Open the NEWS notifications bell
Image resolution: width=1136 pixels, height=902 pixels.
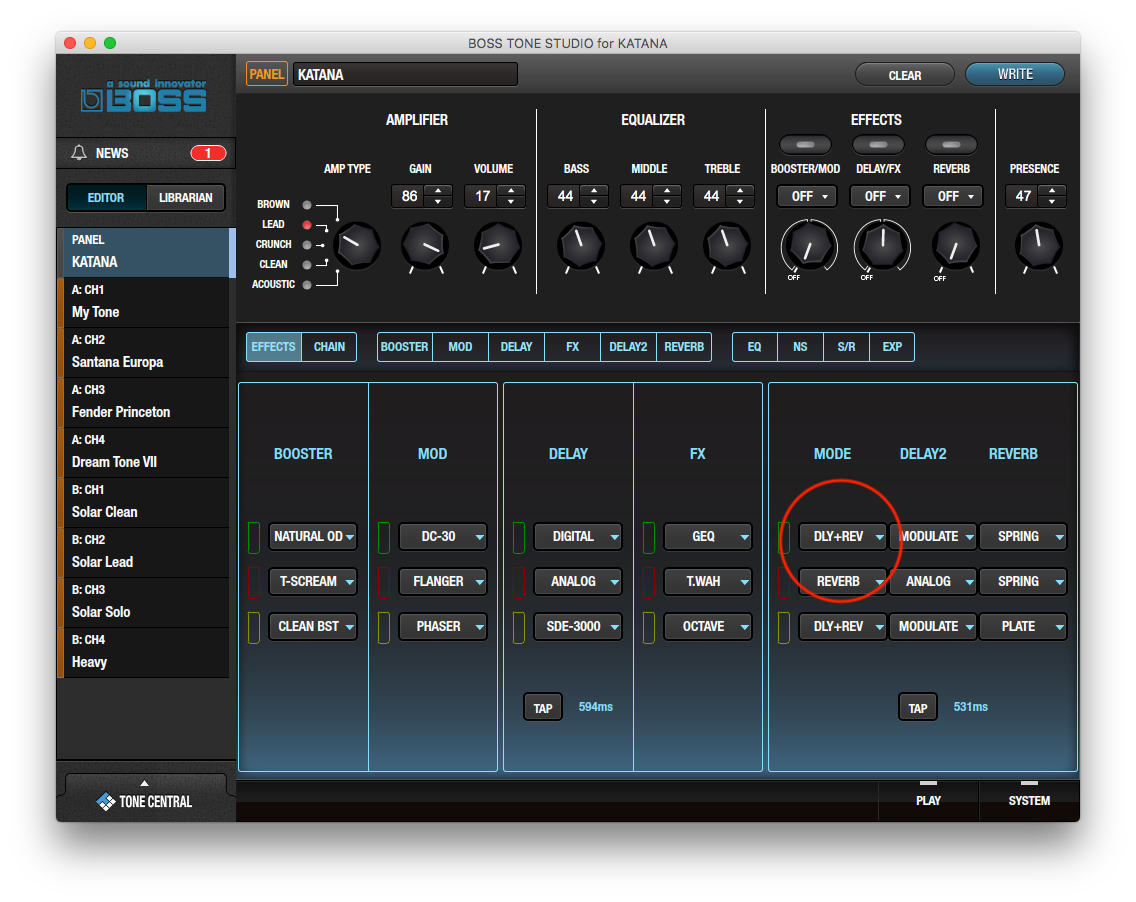(100, 153)
